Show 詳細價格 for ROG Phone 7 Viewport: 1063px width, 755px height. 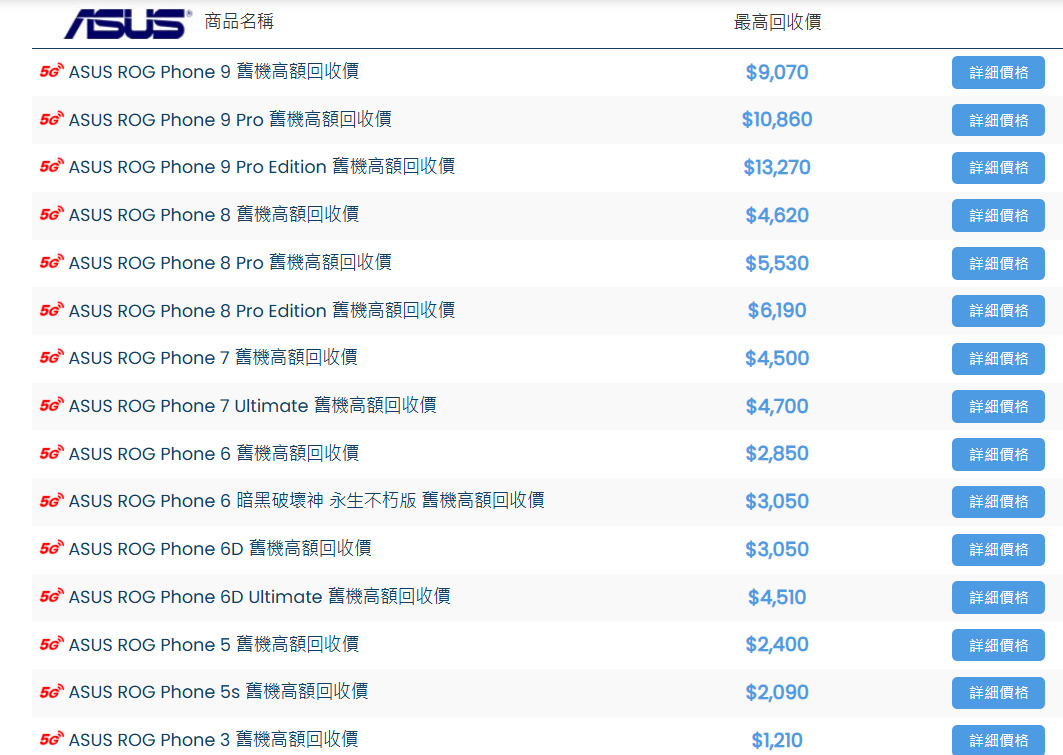pyautogui.click(x=998, y=358)
